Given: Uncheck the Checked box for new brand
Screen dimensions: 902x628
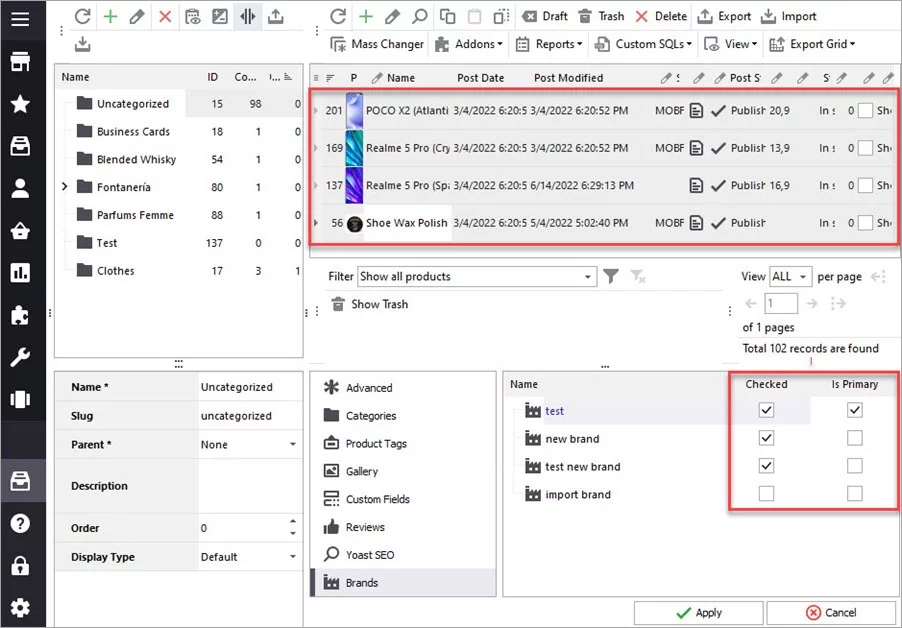Looking at the screenshot, I should (x=766, y=438).
